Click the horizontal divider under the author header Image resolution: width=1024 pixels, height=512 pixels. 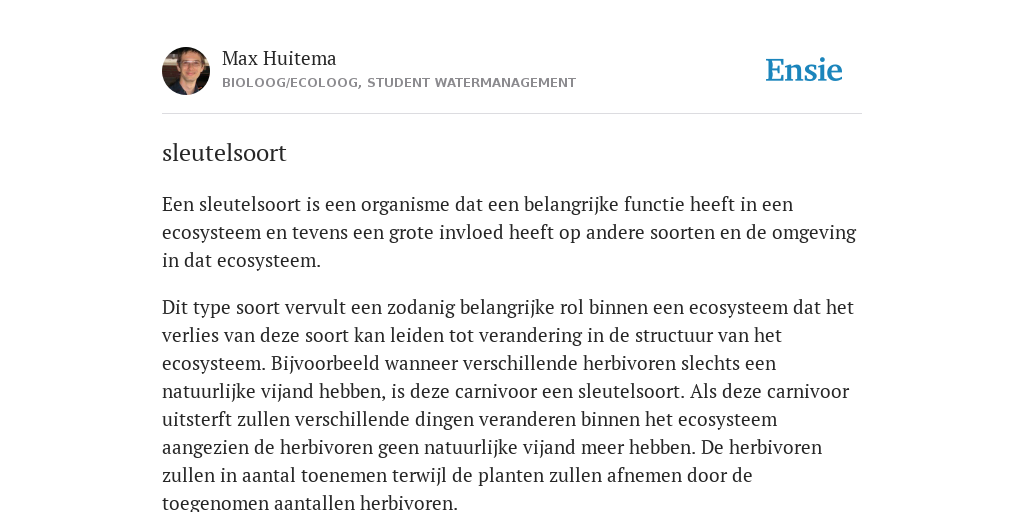[x=512, y=114]
